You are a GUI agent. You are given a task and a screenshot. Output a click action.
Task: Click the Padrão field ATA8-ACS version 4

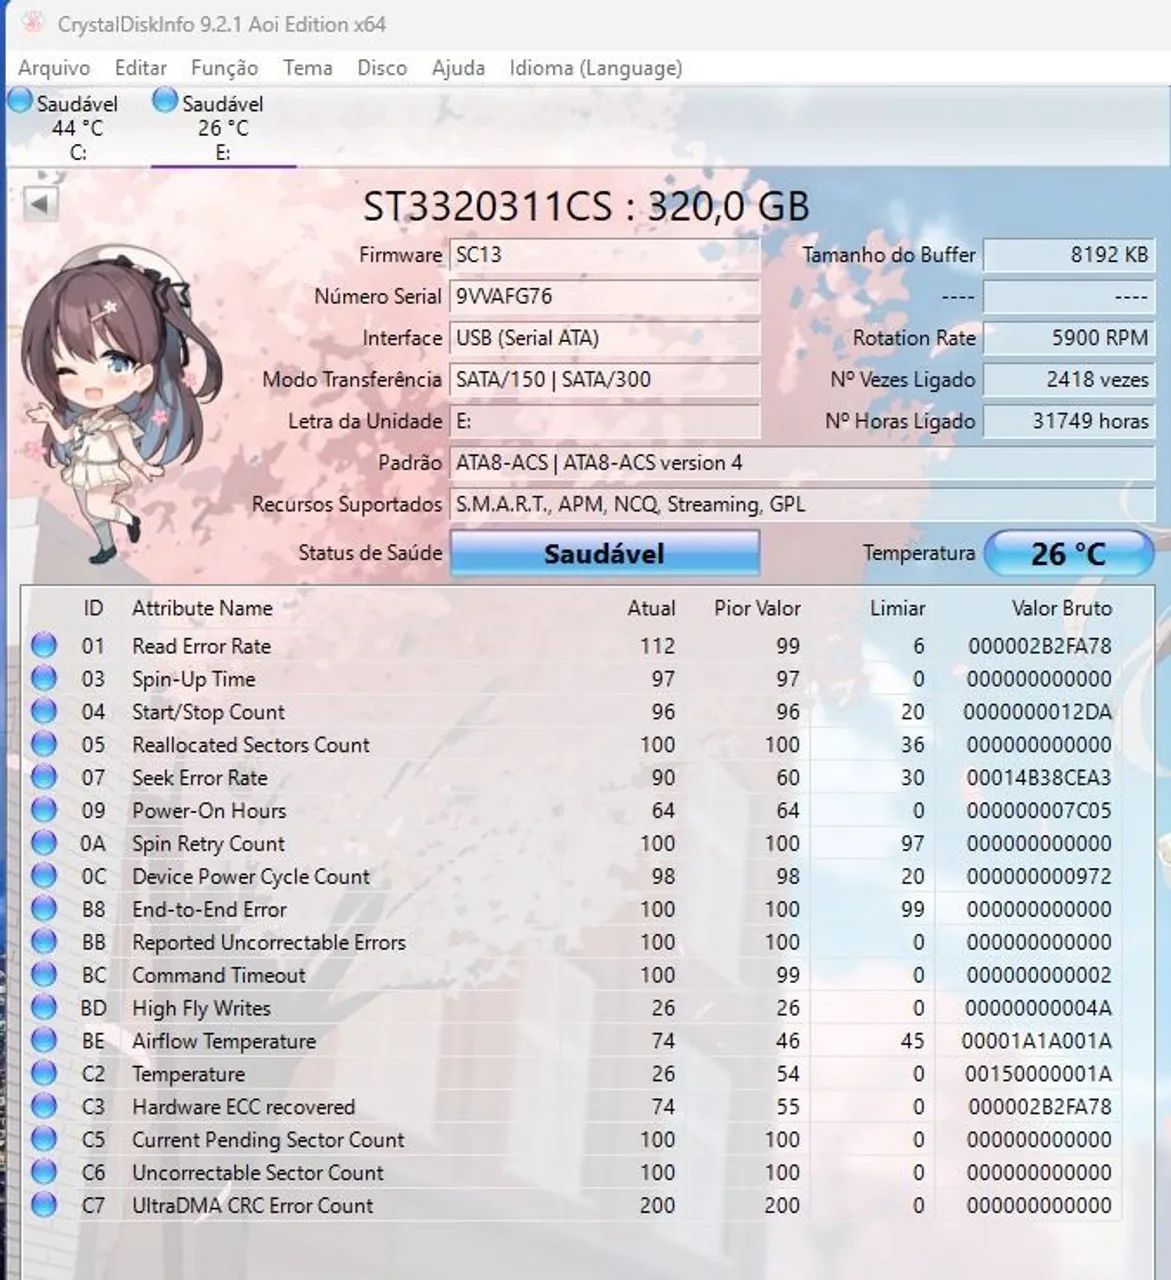[x=802, y=463]
